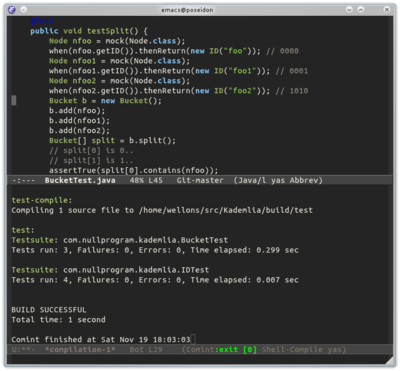The image size is (400, 371).
Task: Click the line Node nfoo1 = mock(Node.class);
Action: (x=119, y=61)
